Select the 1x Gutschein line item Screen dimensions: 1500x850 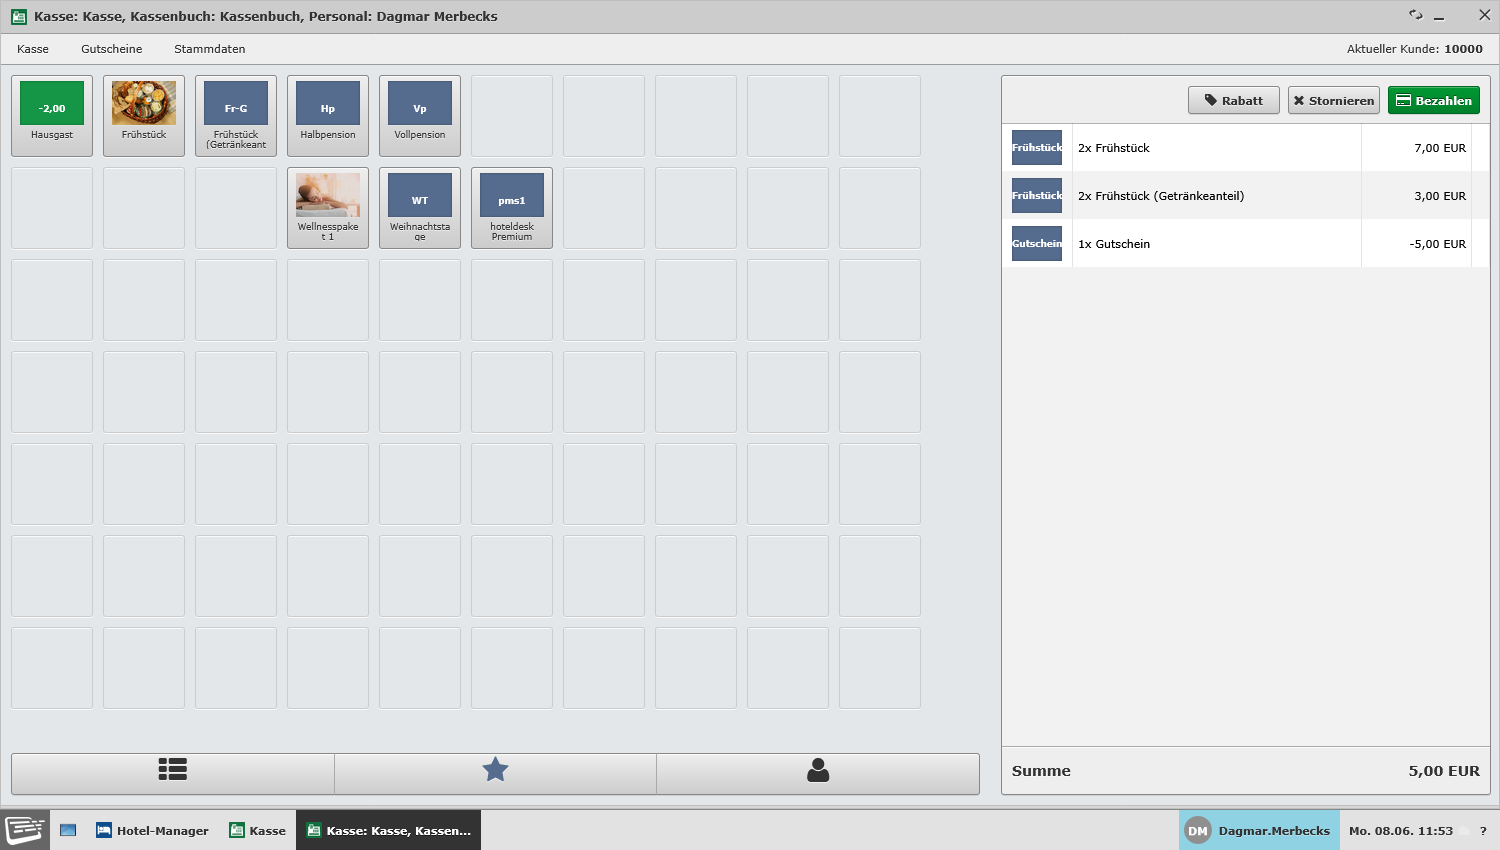pyautogui.click(x=1245, y=244)
